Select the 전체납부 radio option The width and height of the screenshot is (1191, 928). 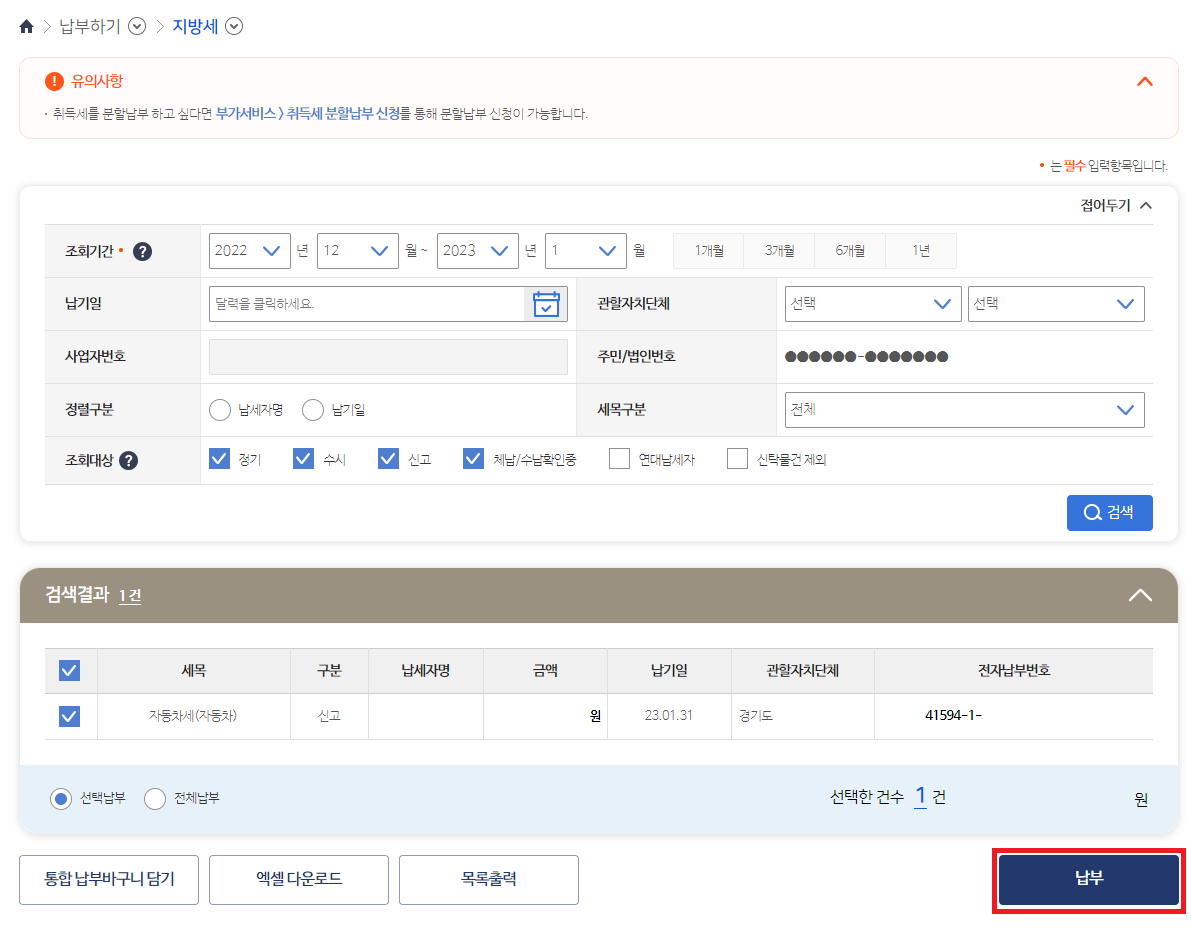(x=155, y=798)
